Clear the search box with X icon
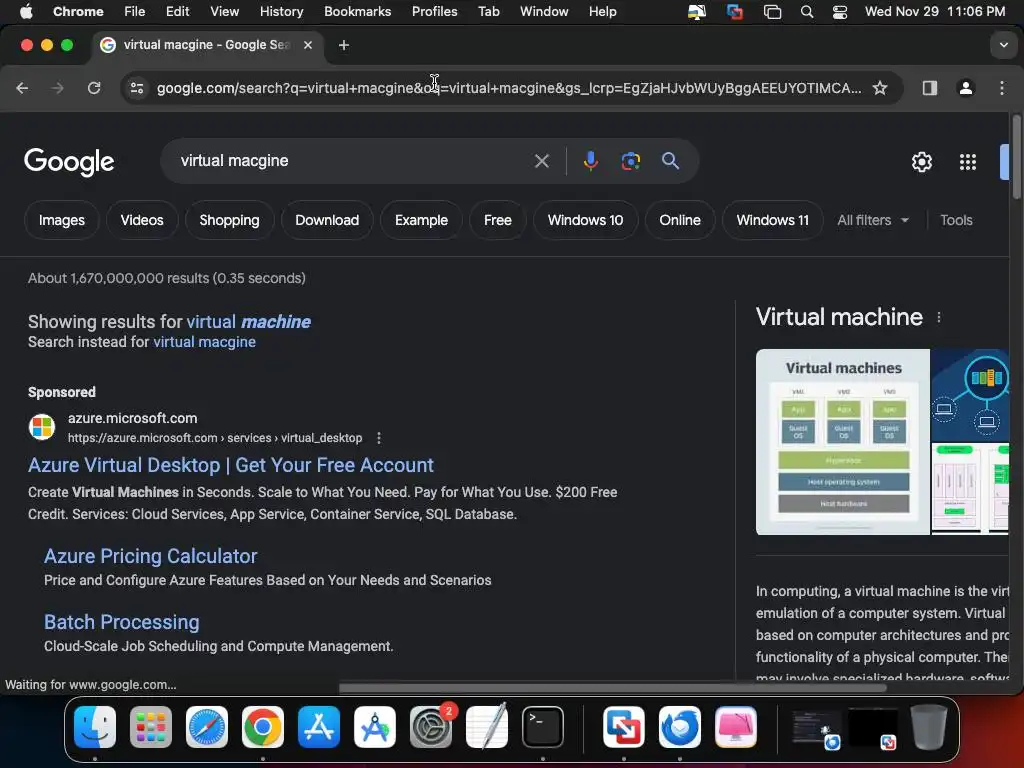The height and width of the screenshot is (768, 1024). (541, 161)
